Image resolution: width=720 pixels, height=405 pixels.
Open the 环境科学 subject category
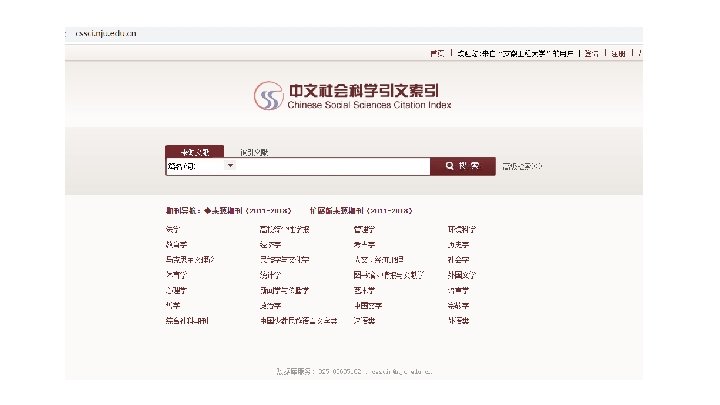[x=462, y=229]
